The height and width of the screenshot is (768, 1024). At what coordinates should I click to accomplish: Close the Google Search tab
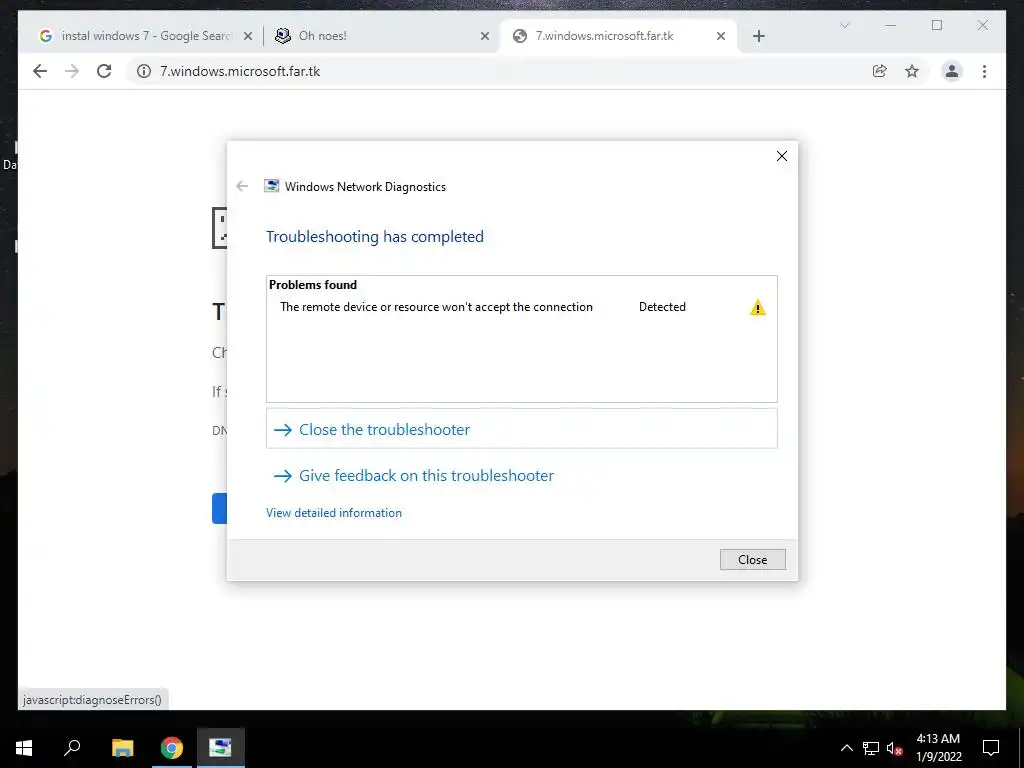pyautogui.click(x=248, y=36)
